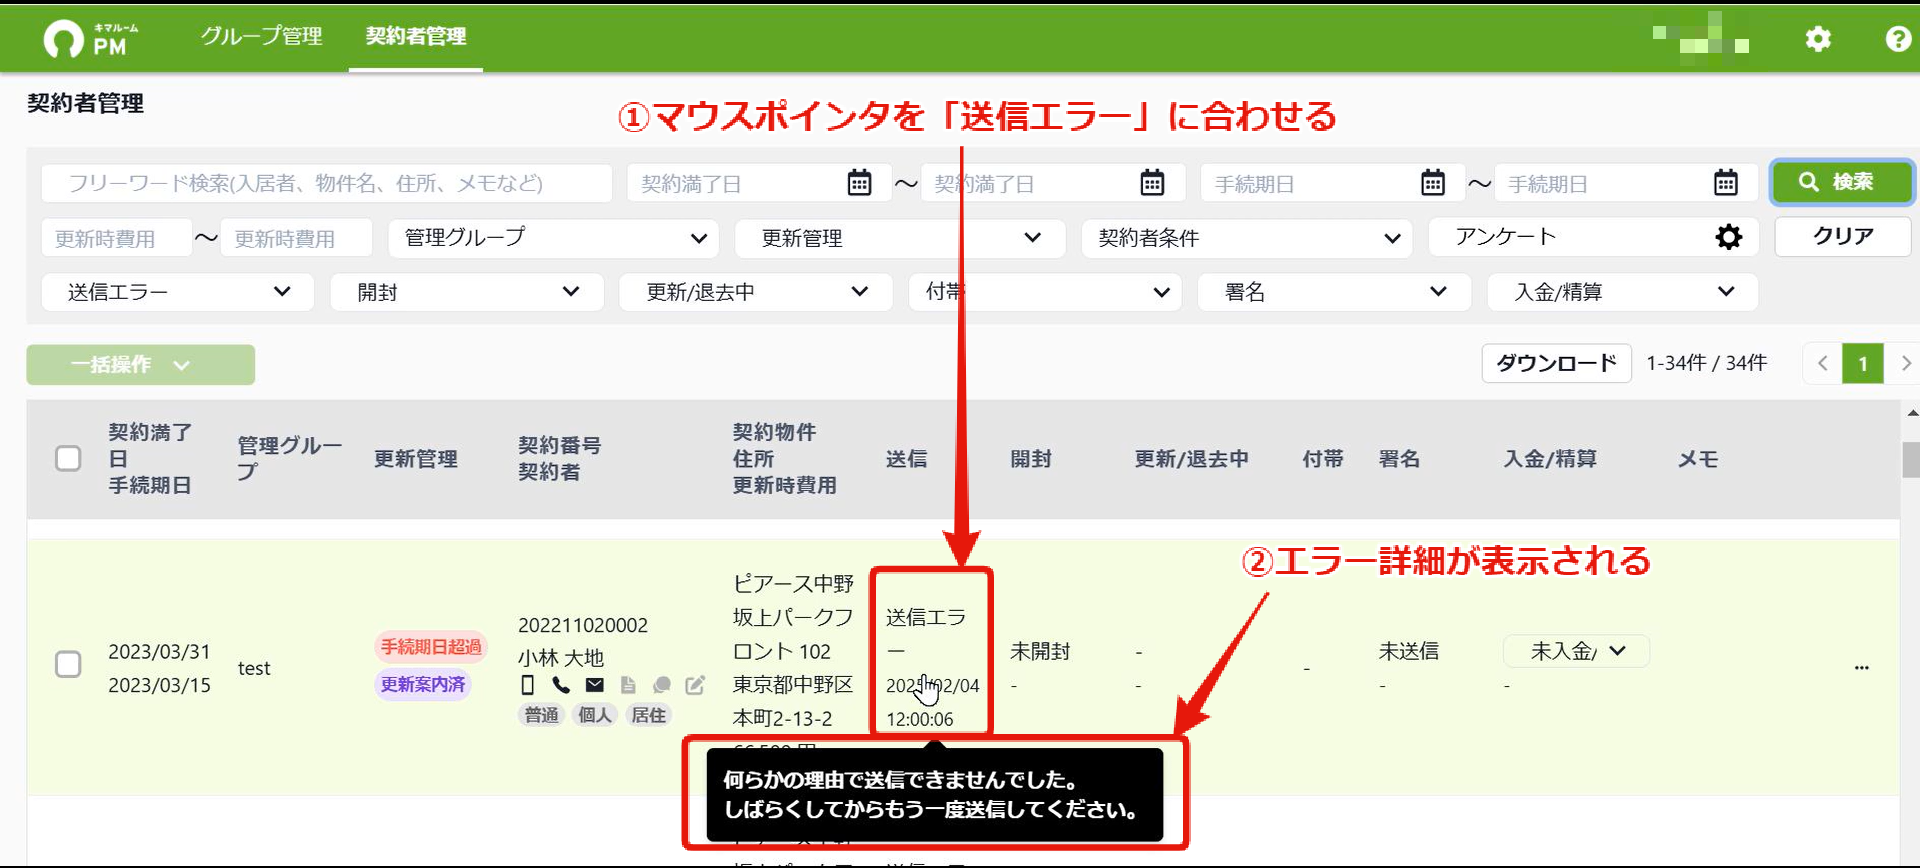1920x868 pixels.
Task: Switch to the 契約者管理 tab
Action: 416,37
